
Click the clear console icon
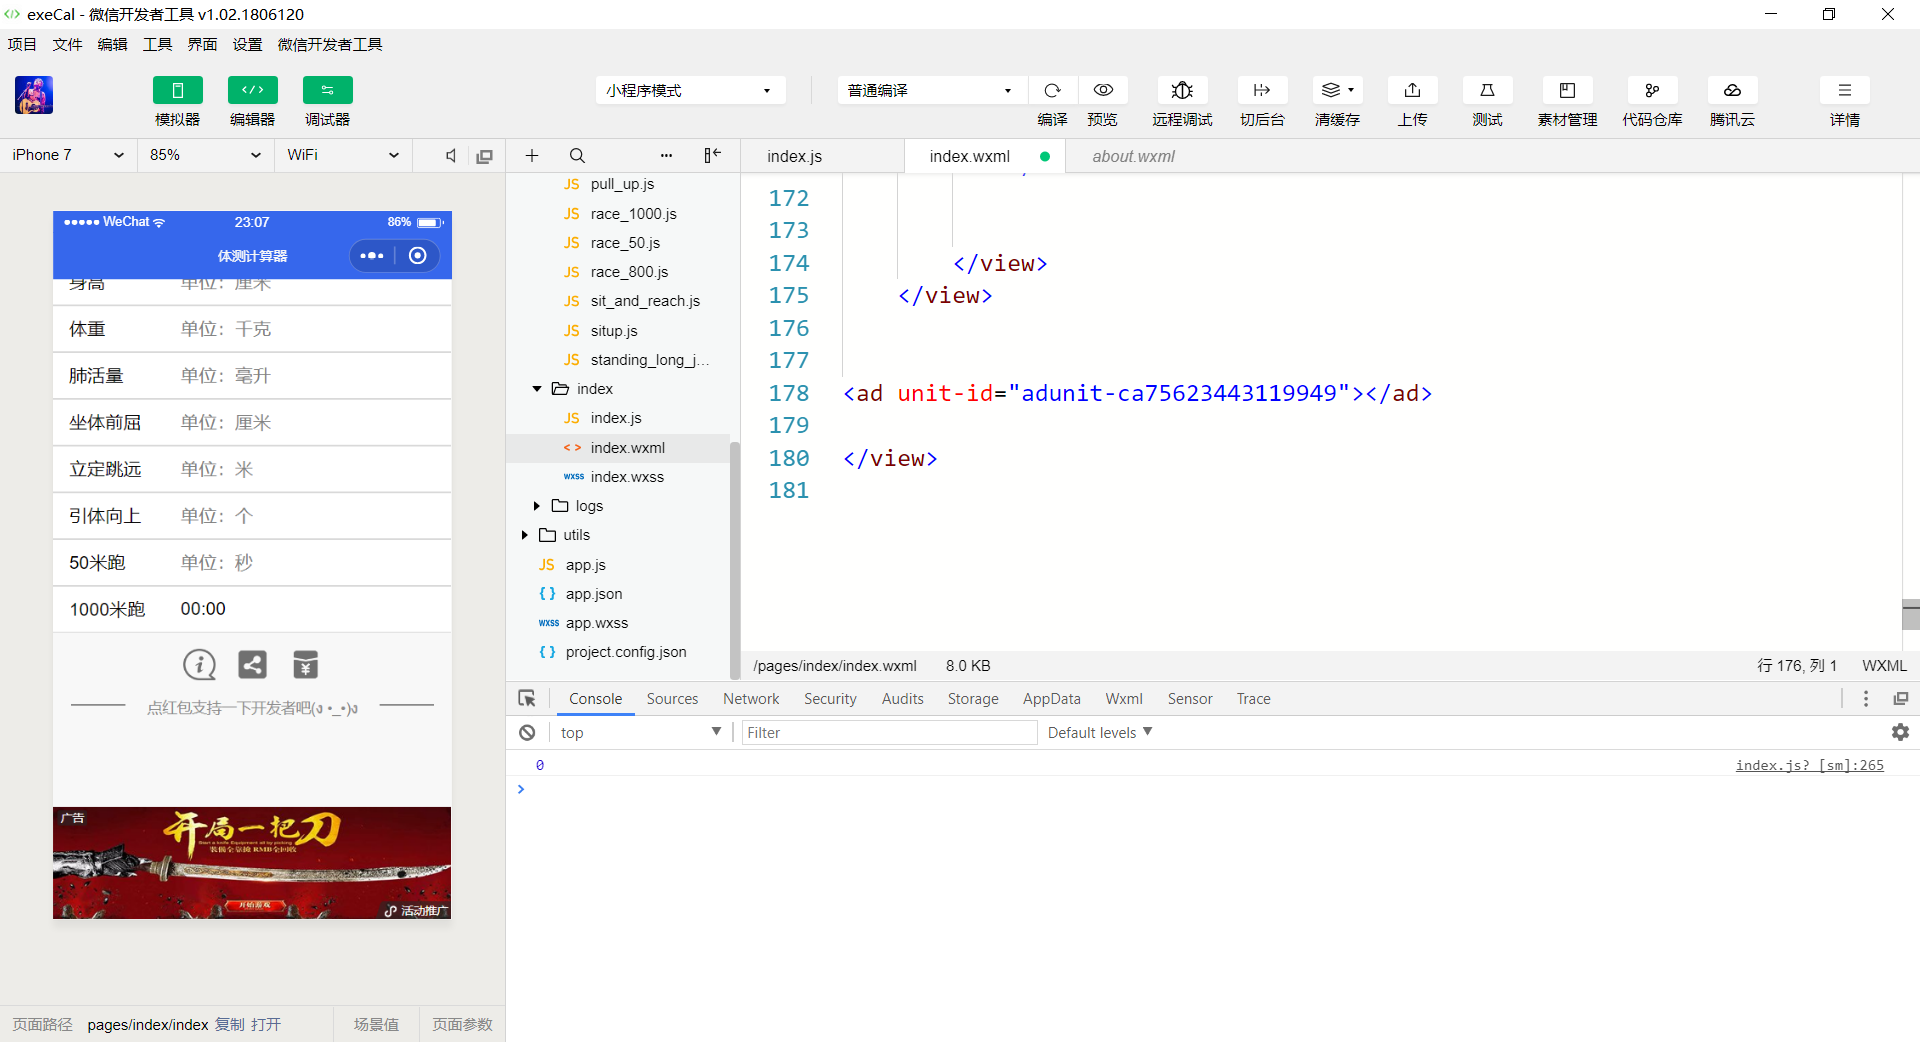tap(527, 733)
